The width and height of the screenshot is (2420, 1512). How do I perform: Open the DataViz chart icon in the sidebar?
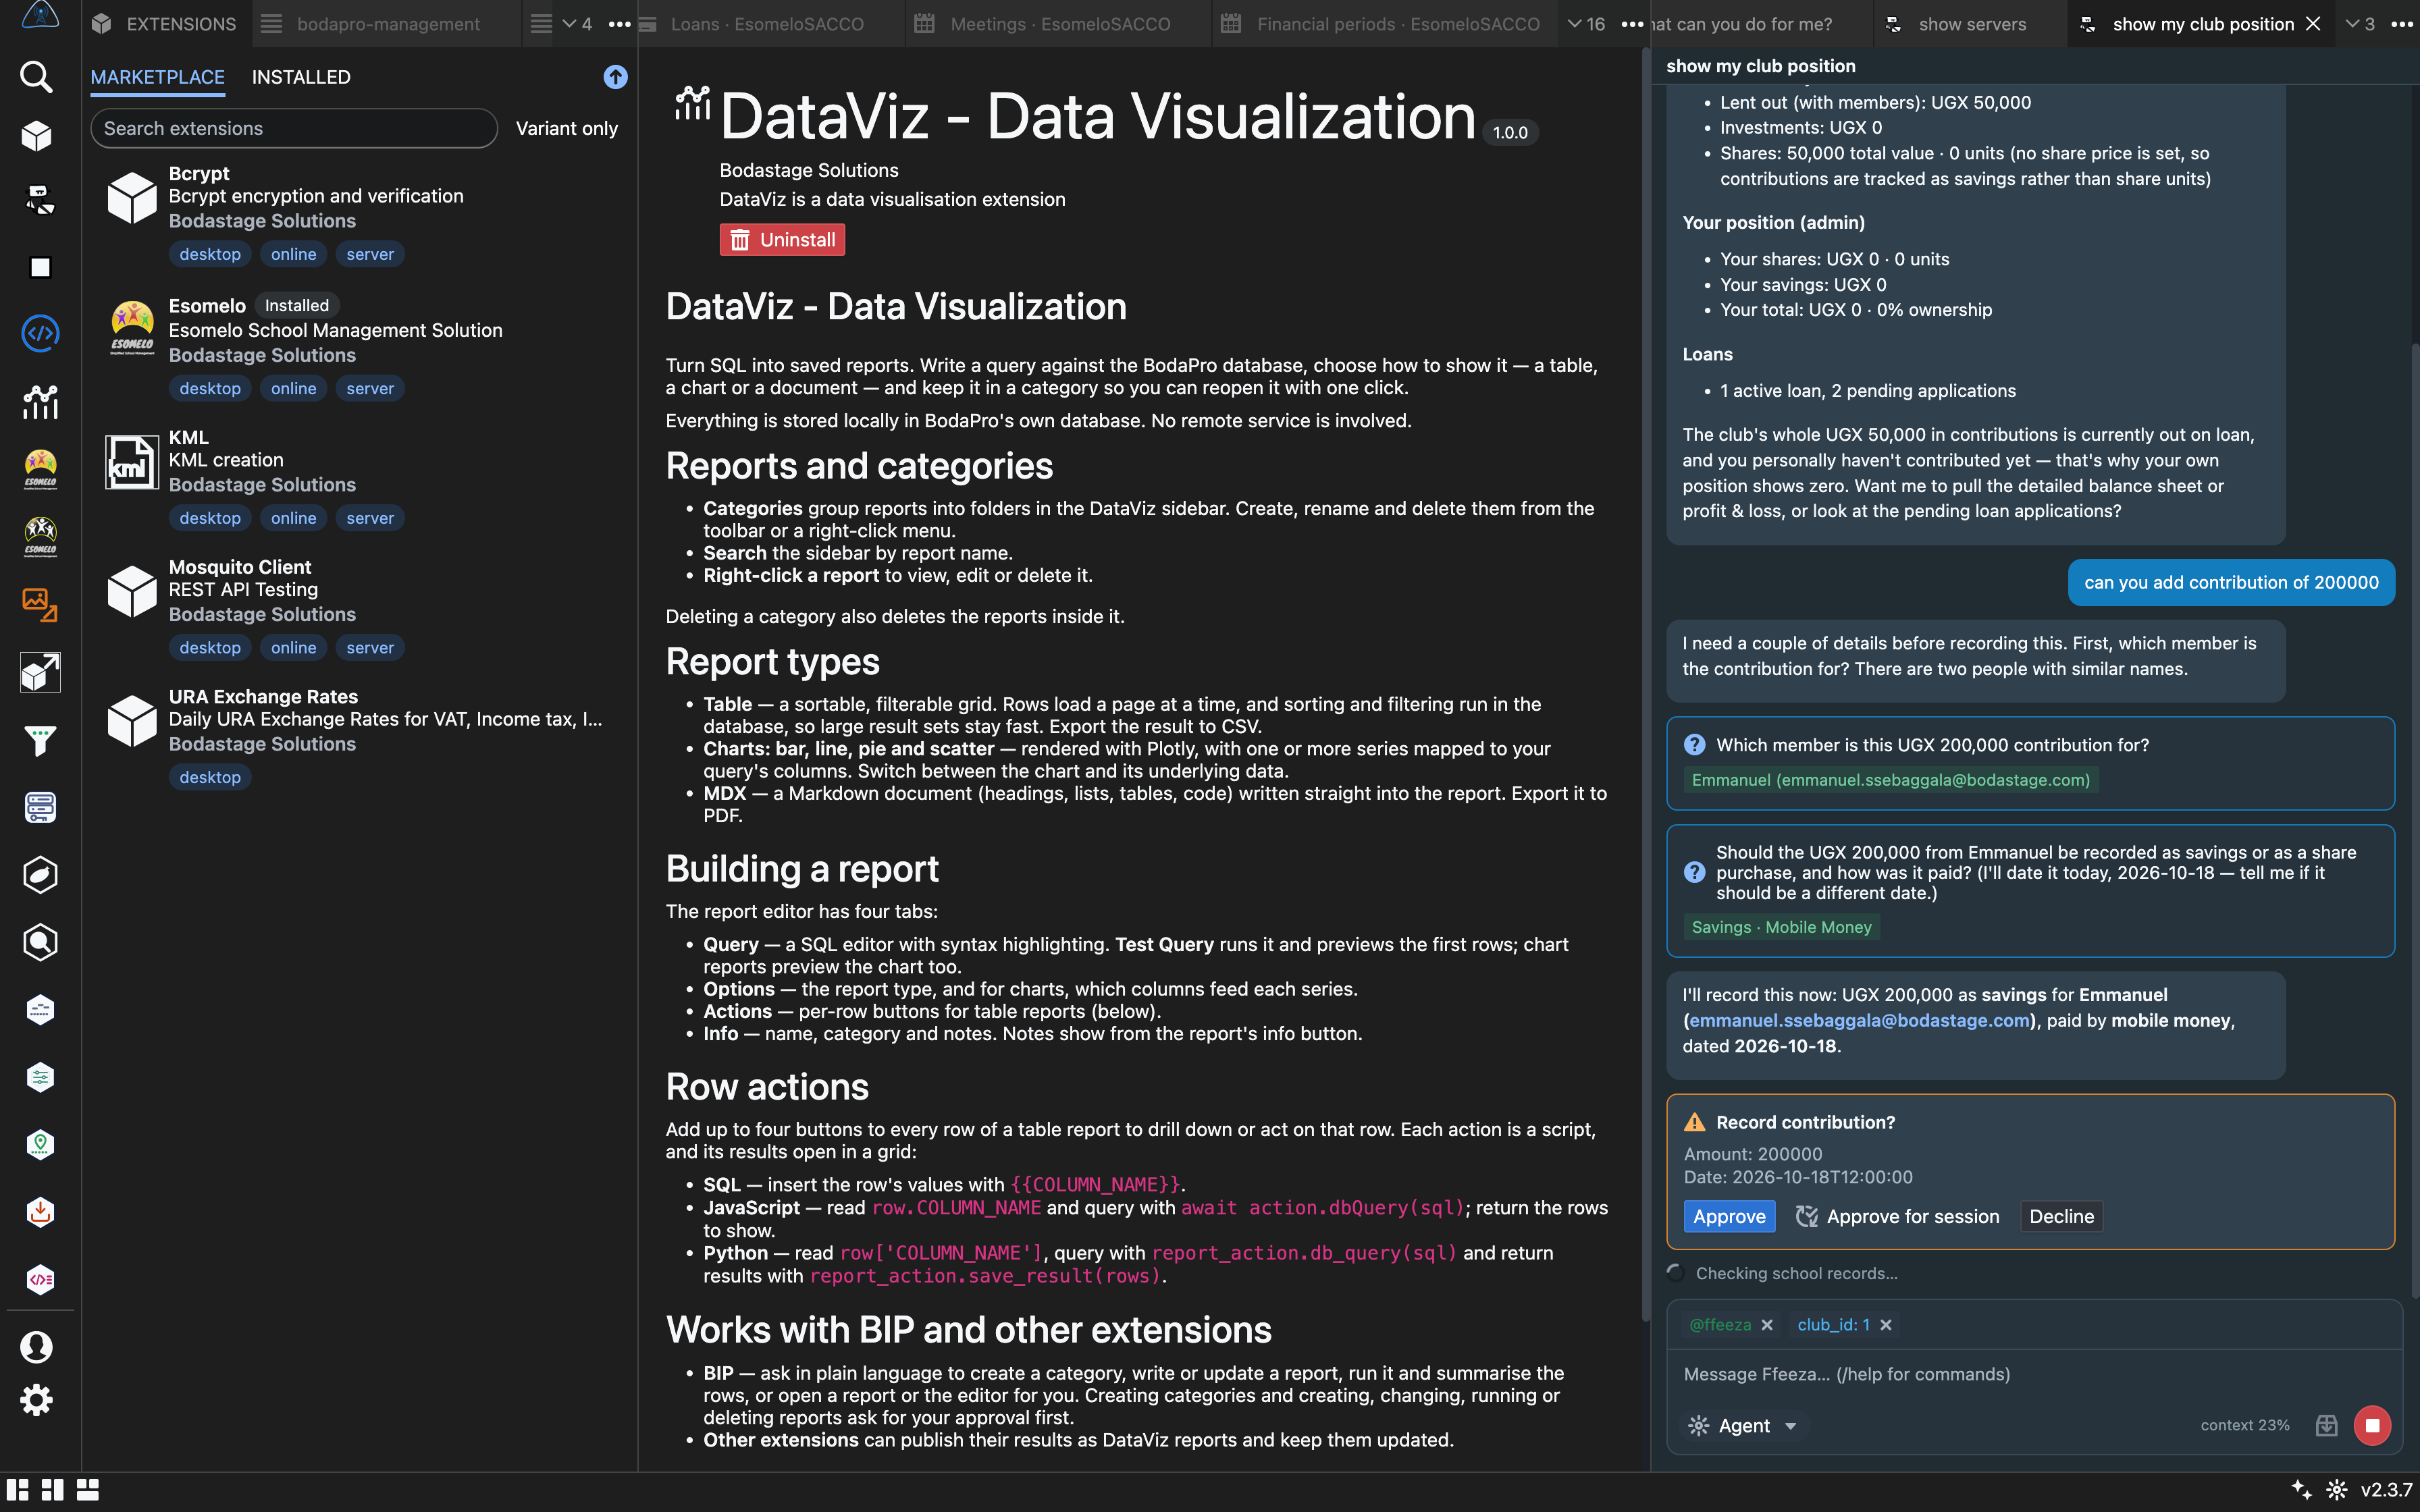40,402
